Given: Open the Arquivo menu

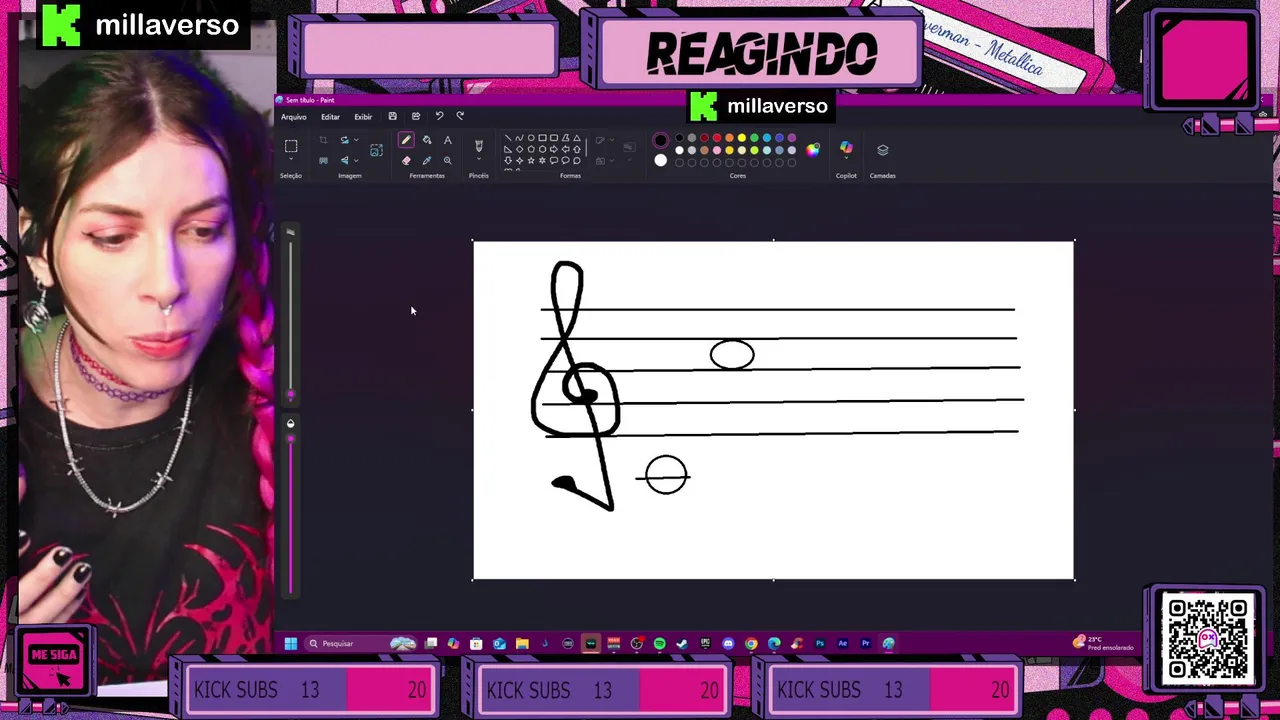Looking at the screenshot, I should [294, 117].
